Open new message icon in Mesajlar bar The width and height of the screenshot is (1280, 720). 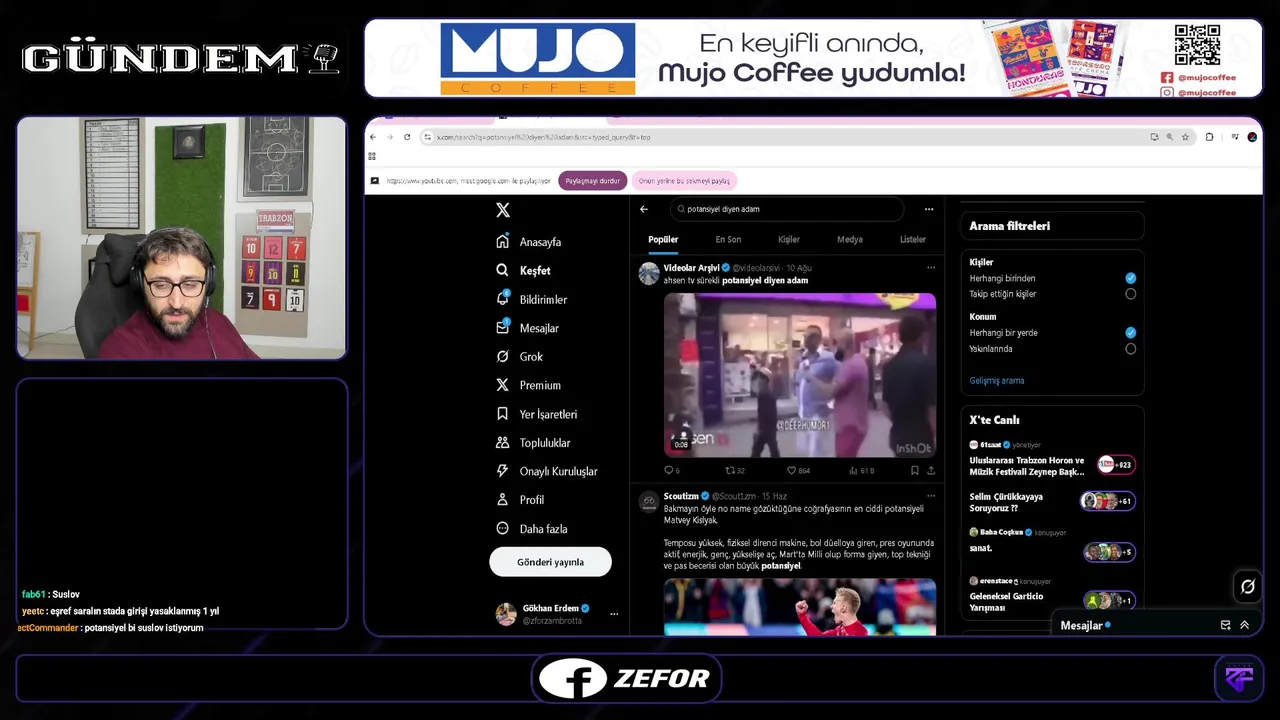click(1225, 625)
